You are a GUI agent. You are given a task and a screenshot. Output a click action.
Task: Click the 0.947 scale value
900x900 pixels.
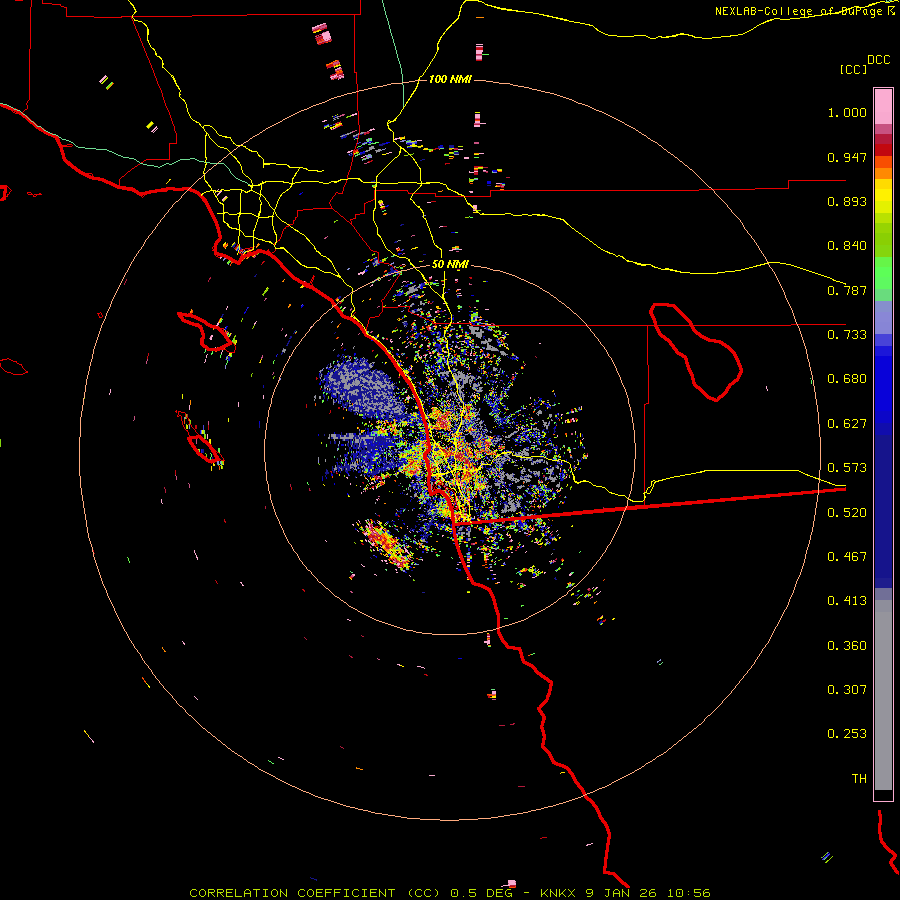click(x=847, y=157)
